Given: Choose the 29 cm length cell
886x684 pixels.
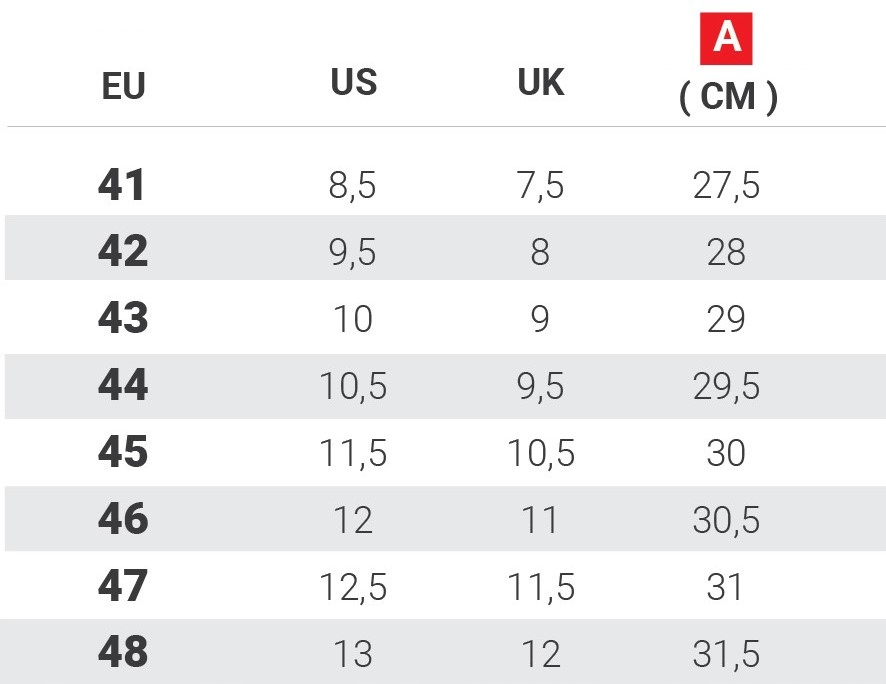Looking at the screenshot, I should 727,320.
